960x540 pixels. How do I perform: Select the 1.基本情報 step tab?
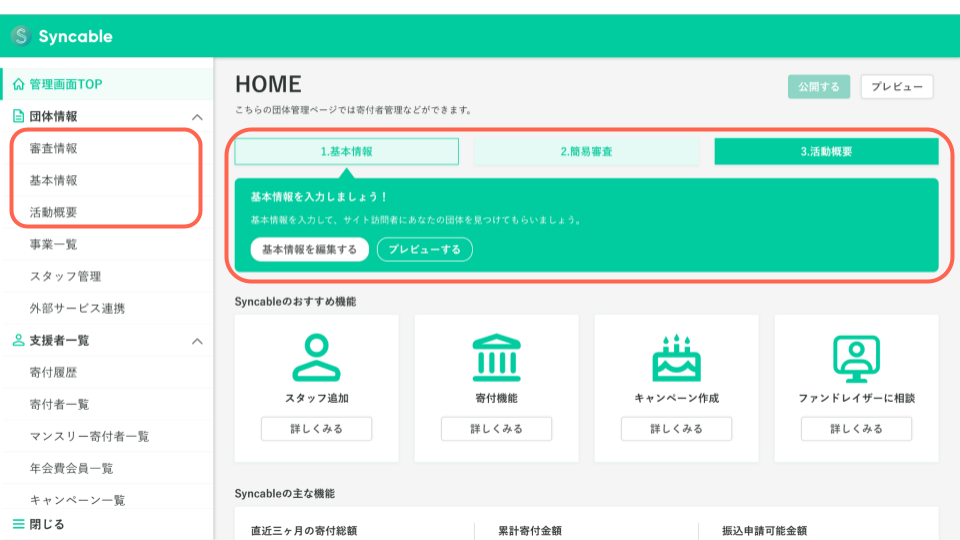click(347, 151)
